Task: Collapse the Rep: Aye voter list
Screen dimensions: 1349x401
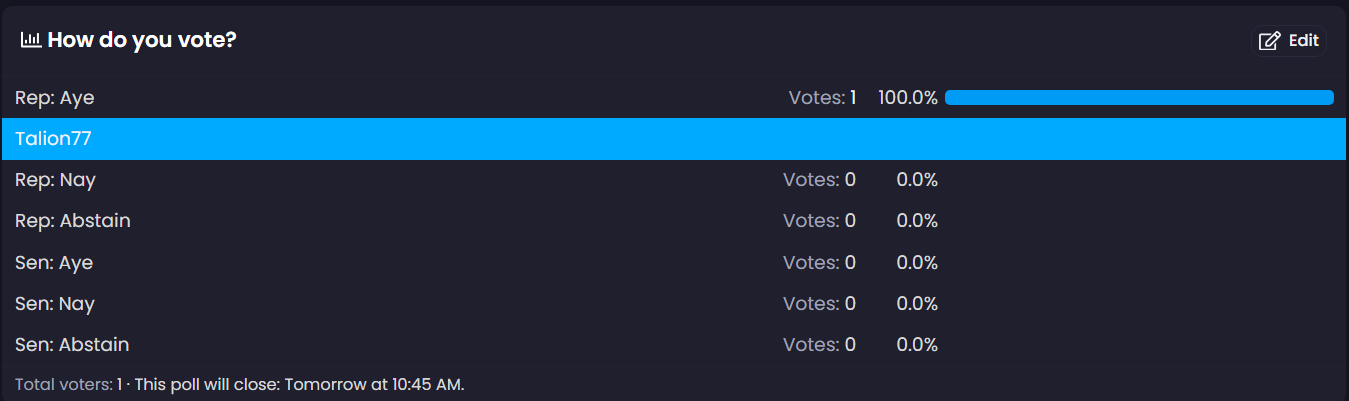Action: pos(55,98)
